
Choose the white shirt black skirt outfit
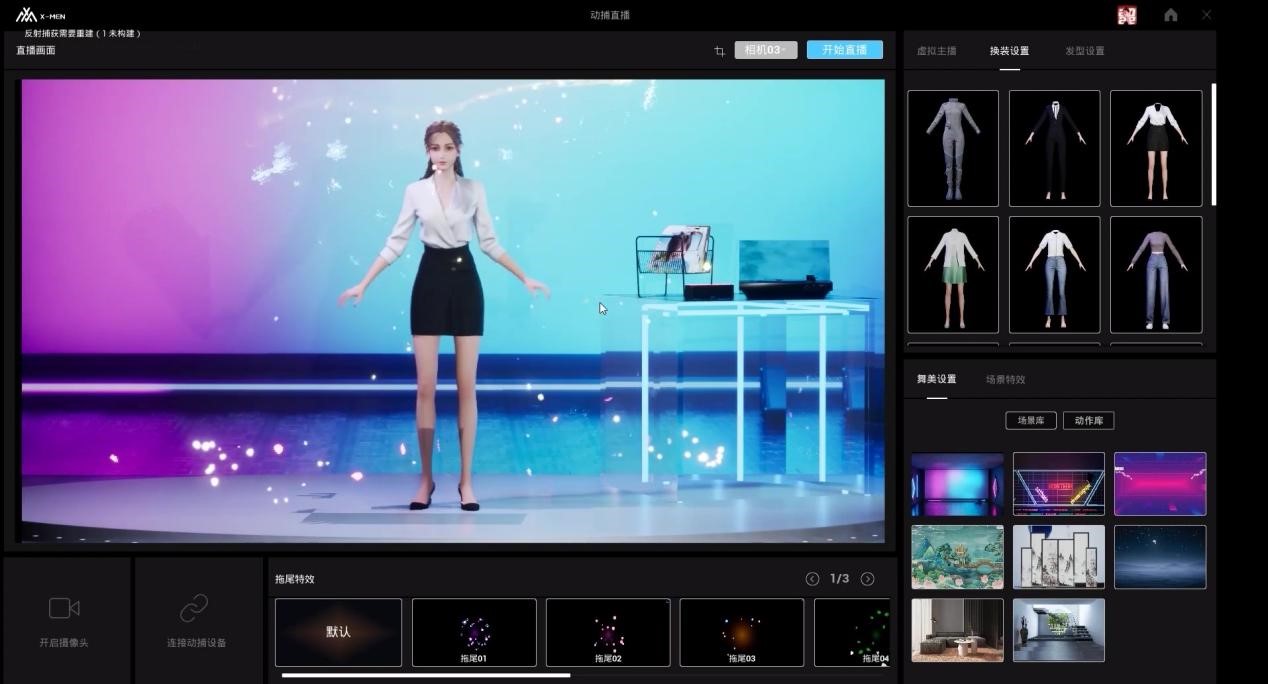point(1156,148)
